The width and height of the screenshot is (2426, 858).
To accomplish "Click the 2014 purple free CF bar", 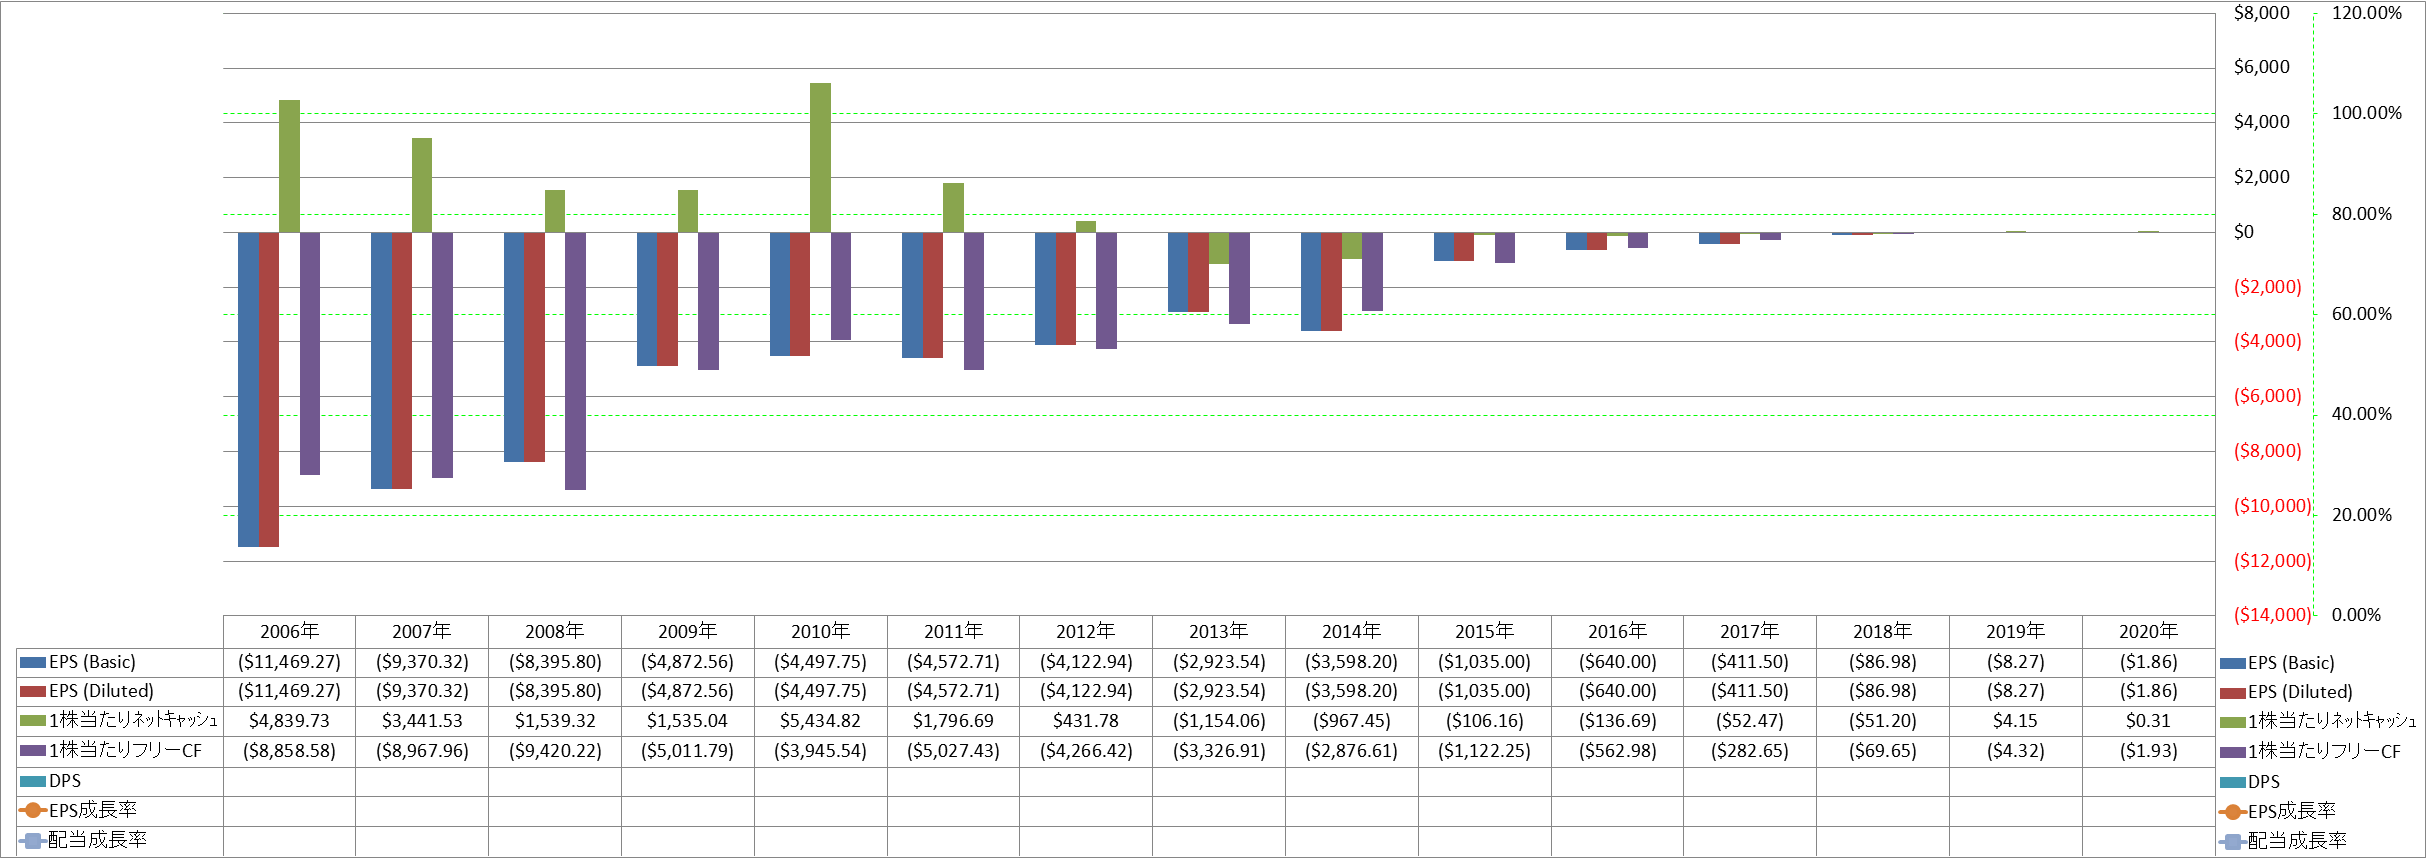I will point(1372,271).
